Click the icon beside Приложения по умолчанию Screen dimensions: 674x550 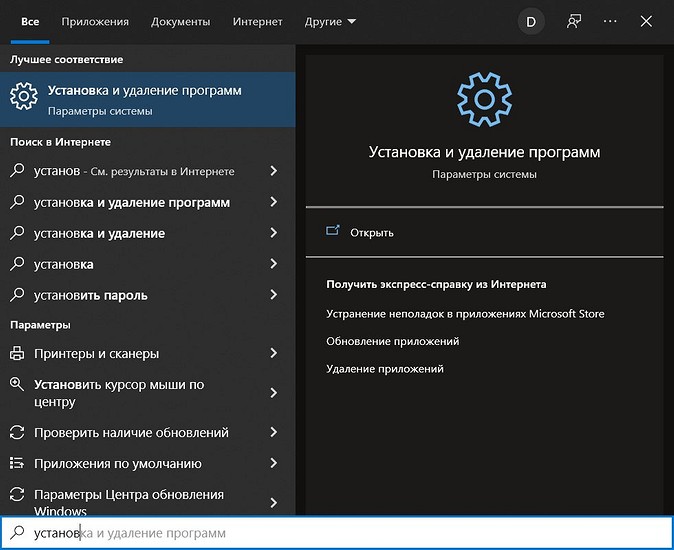[x=17, y=463]
